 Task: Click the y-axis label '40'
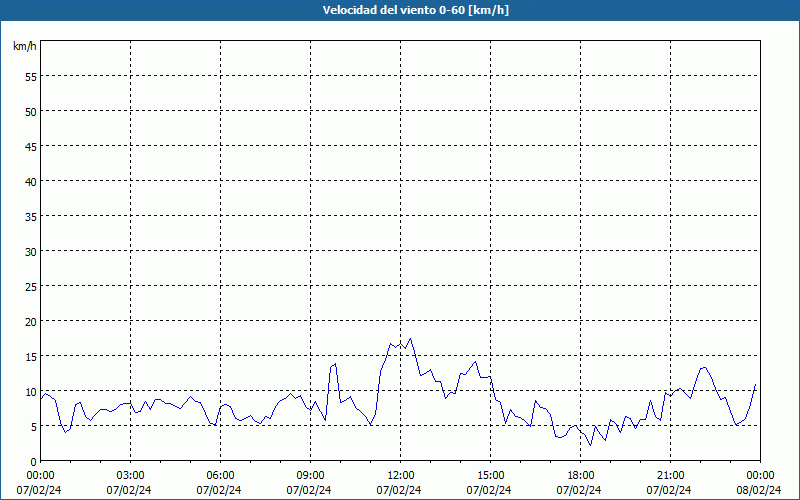[31, 181]
